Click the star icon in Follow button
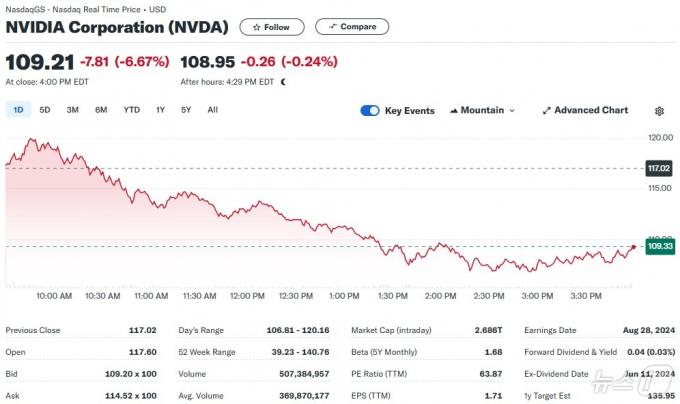Image resolution: width=680 pixels, height=404 pixels. coord(256,27)
